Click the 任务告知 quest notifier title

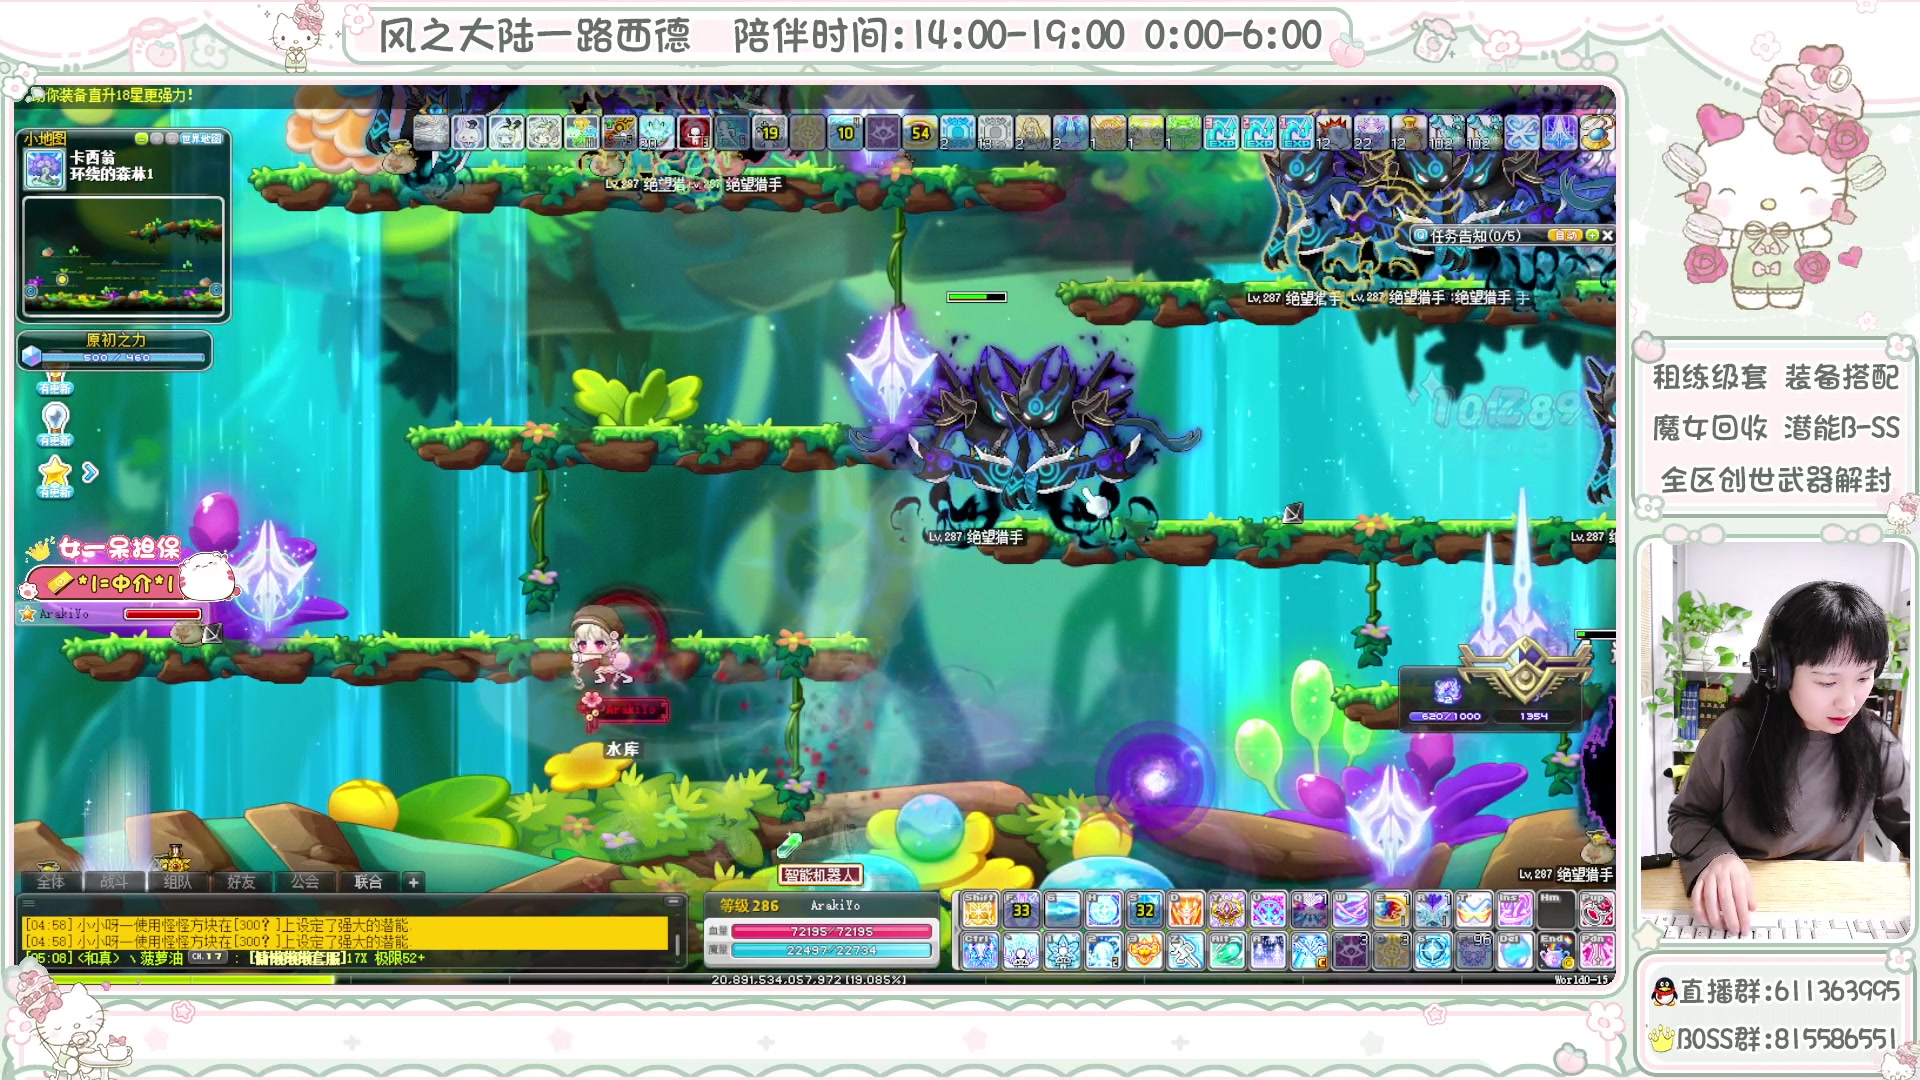coord(1476,236)
